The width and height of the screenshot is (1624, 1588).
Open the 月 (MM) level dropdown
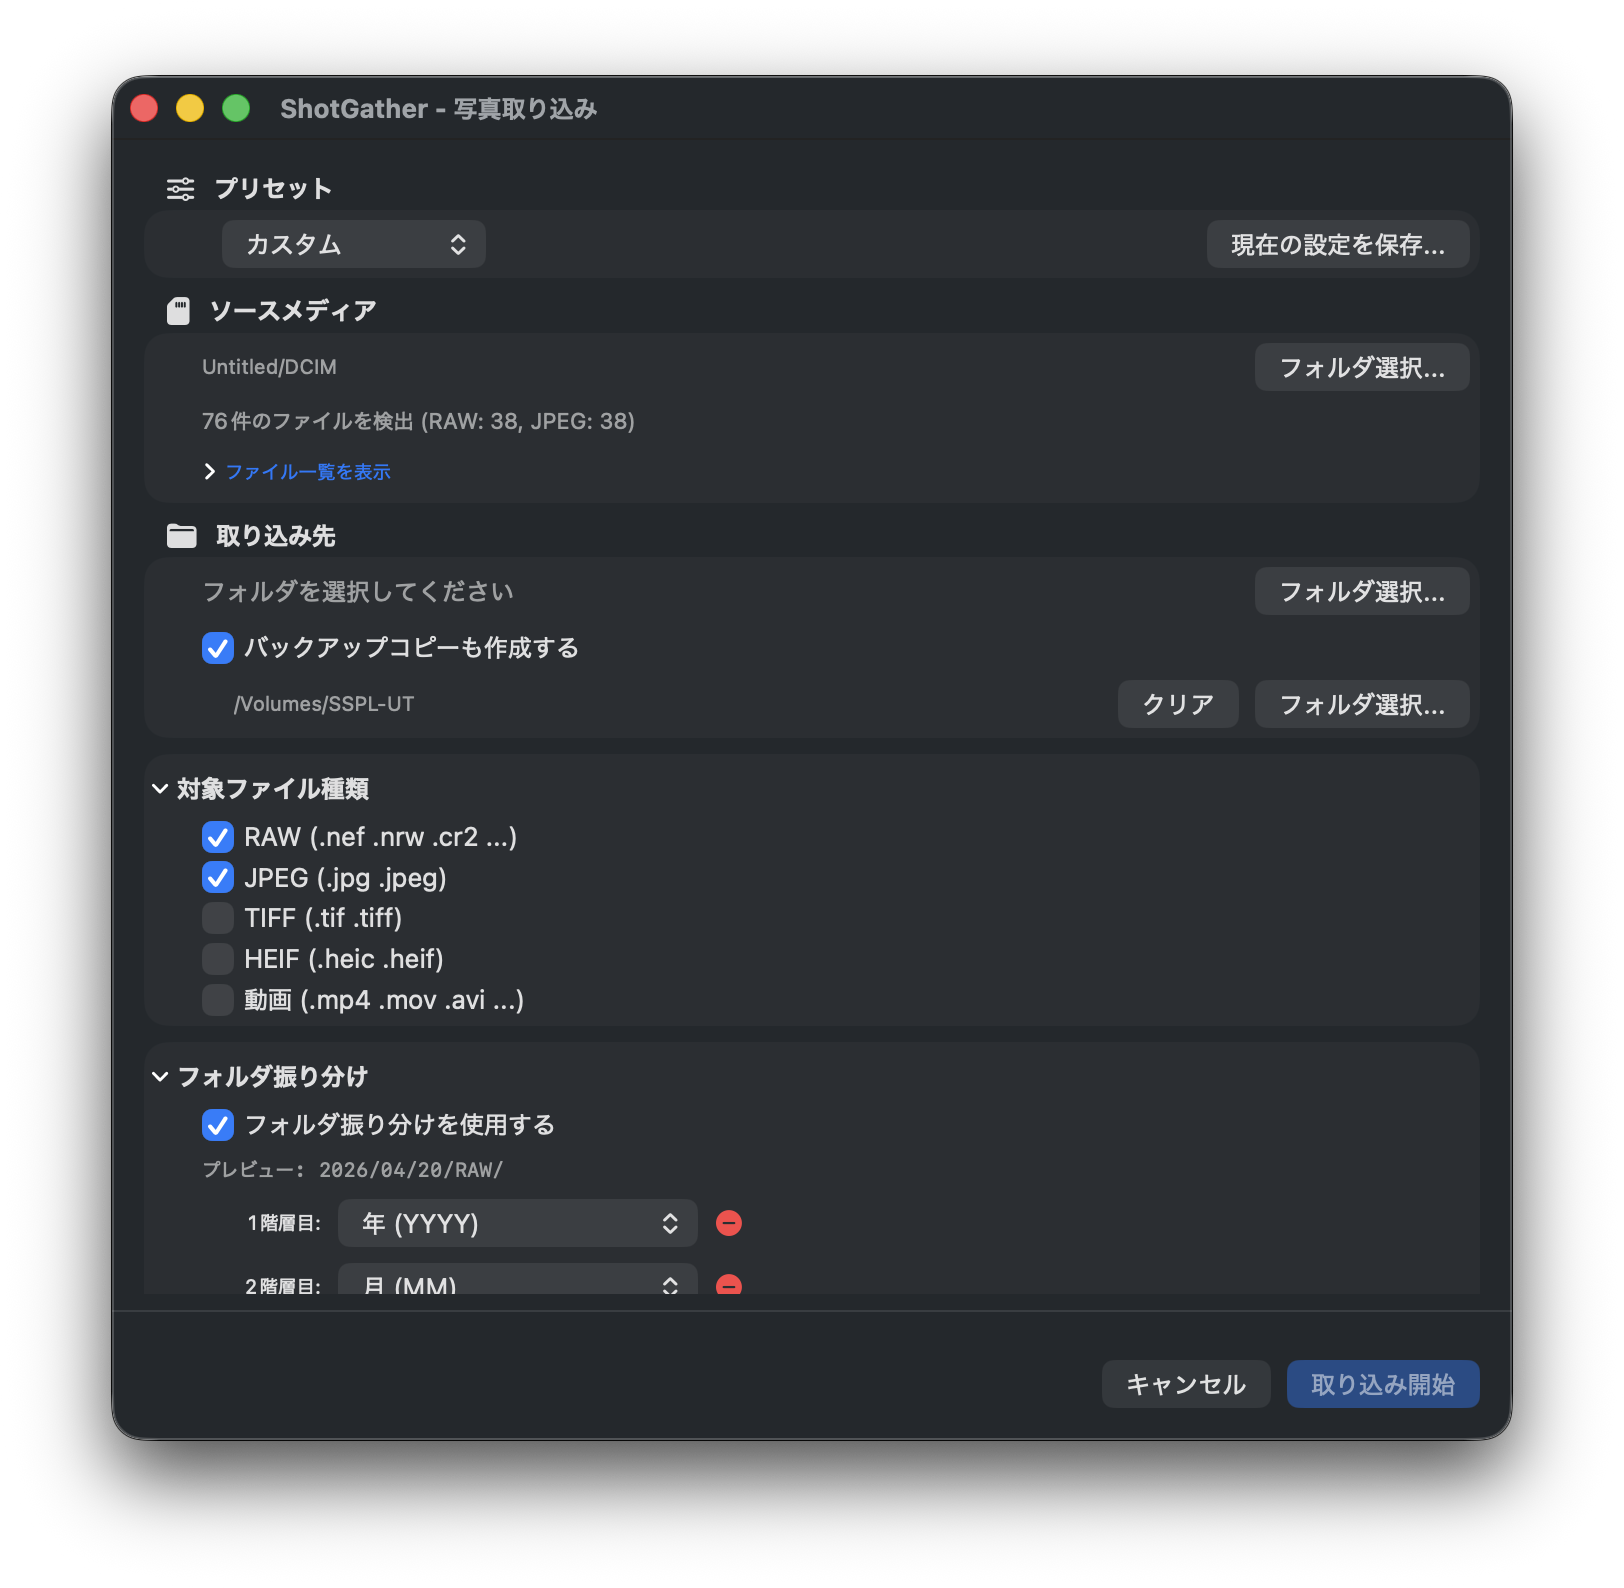coord(517,1284)
